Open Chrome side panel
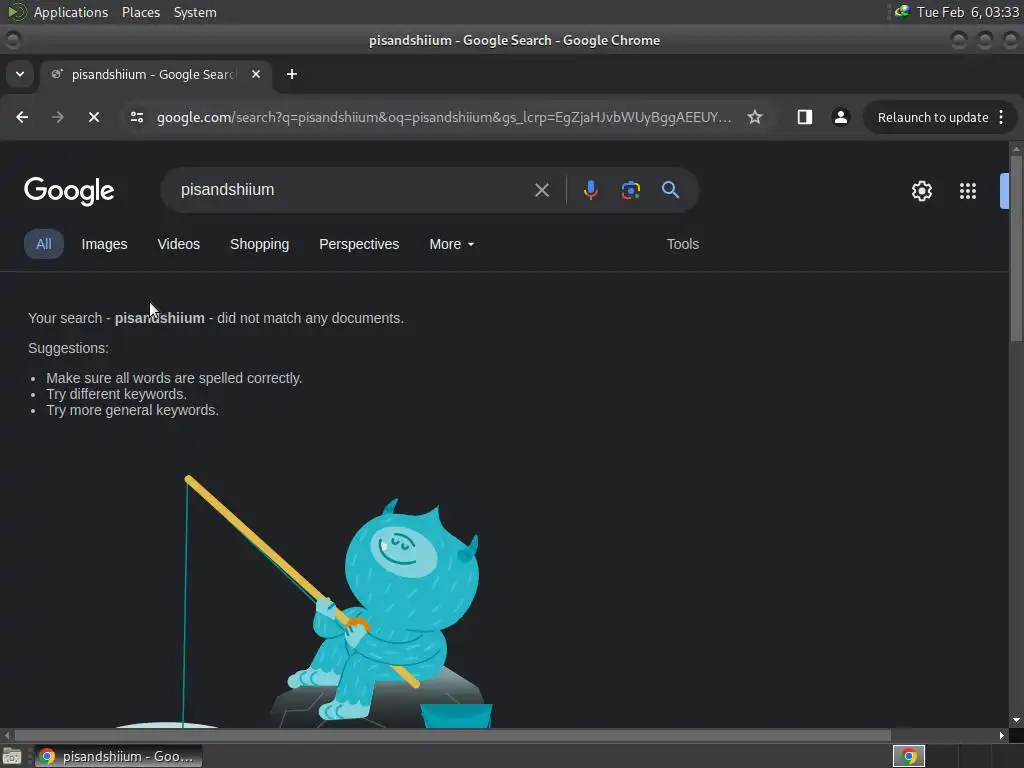The height and width of the screenshot is (768, 1024). click(x=805, y=118)
